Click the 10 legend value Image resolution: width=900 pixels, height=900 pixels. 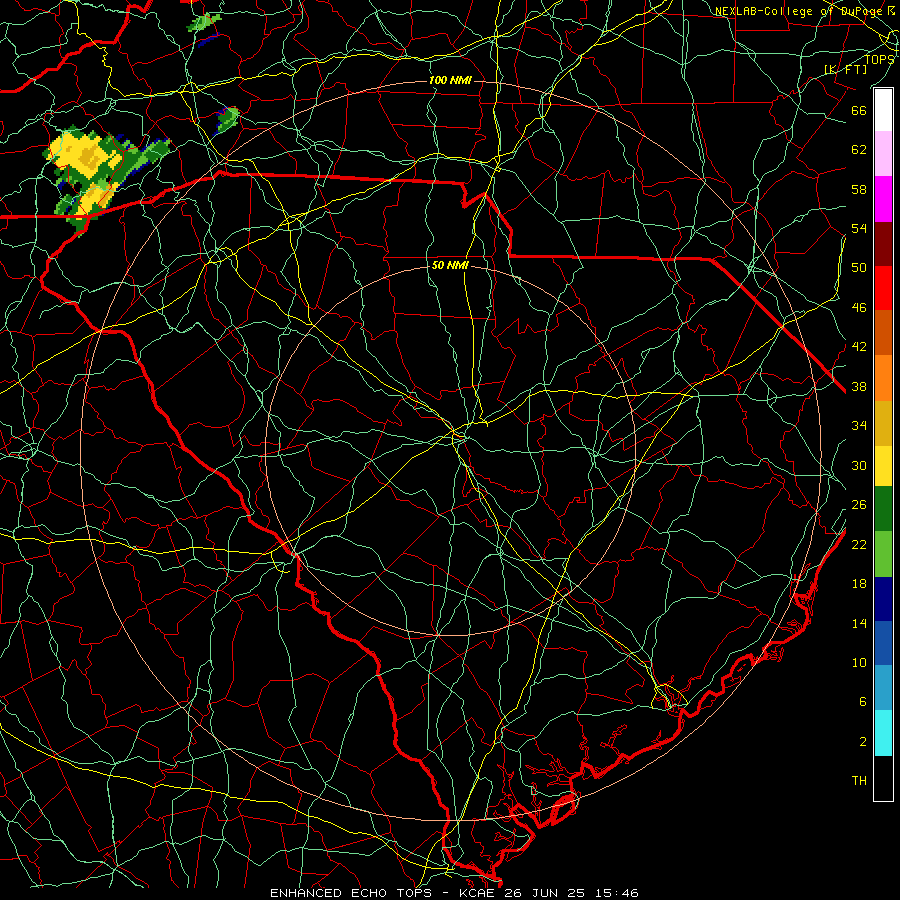tap(859, 662)
